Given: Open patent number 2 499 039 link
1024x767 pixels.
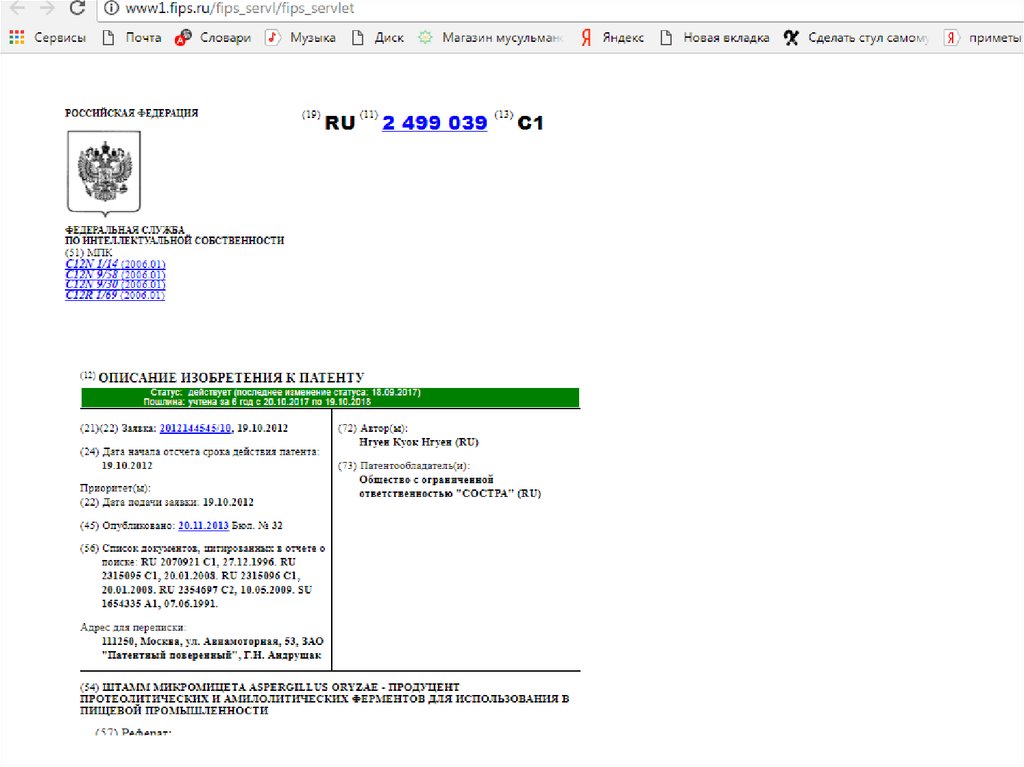Looking at the screenshot, I should [434, 123].
